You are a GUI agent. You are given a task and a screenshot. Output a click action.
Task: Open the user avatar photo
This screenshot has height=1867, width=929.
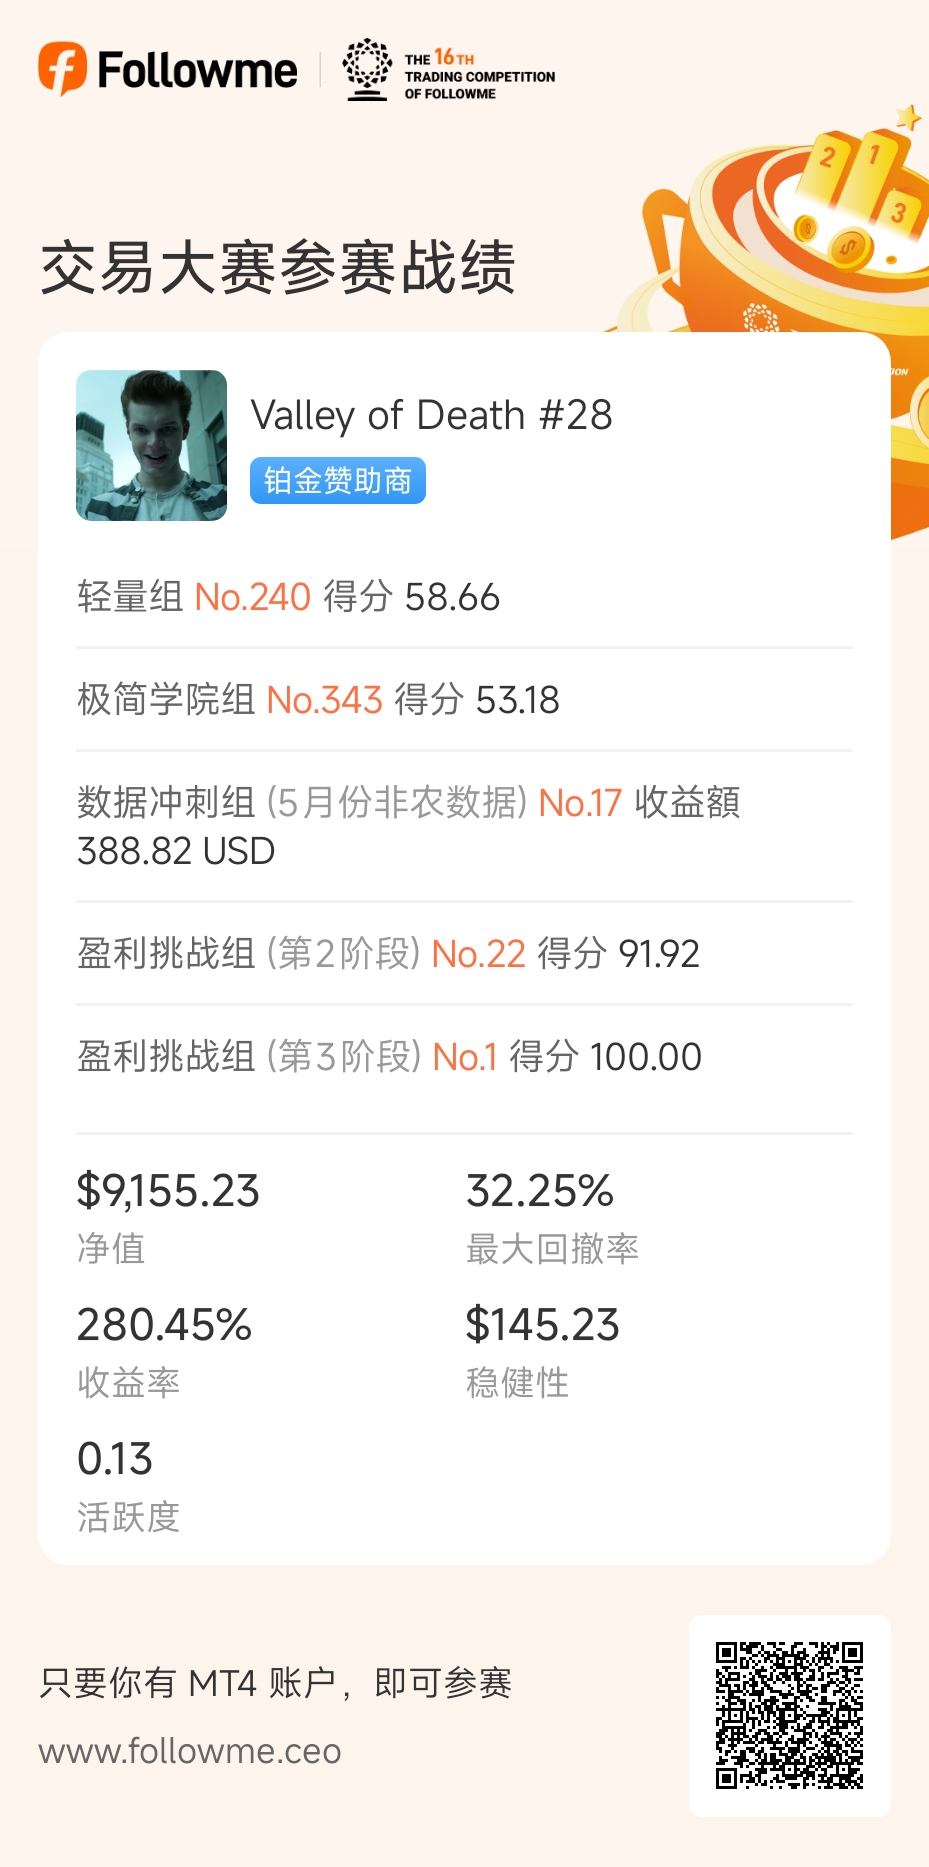pyautogui.click(x=152, y=446)
